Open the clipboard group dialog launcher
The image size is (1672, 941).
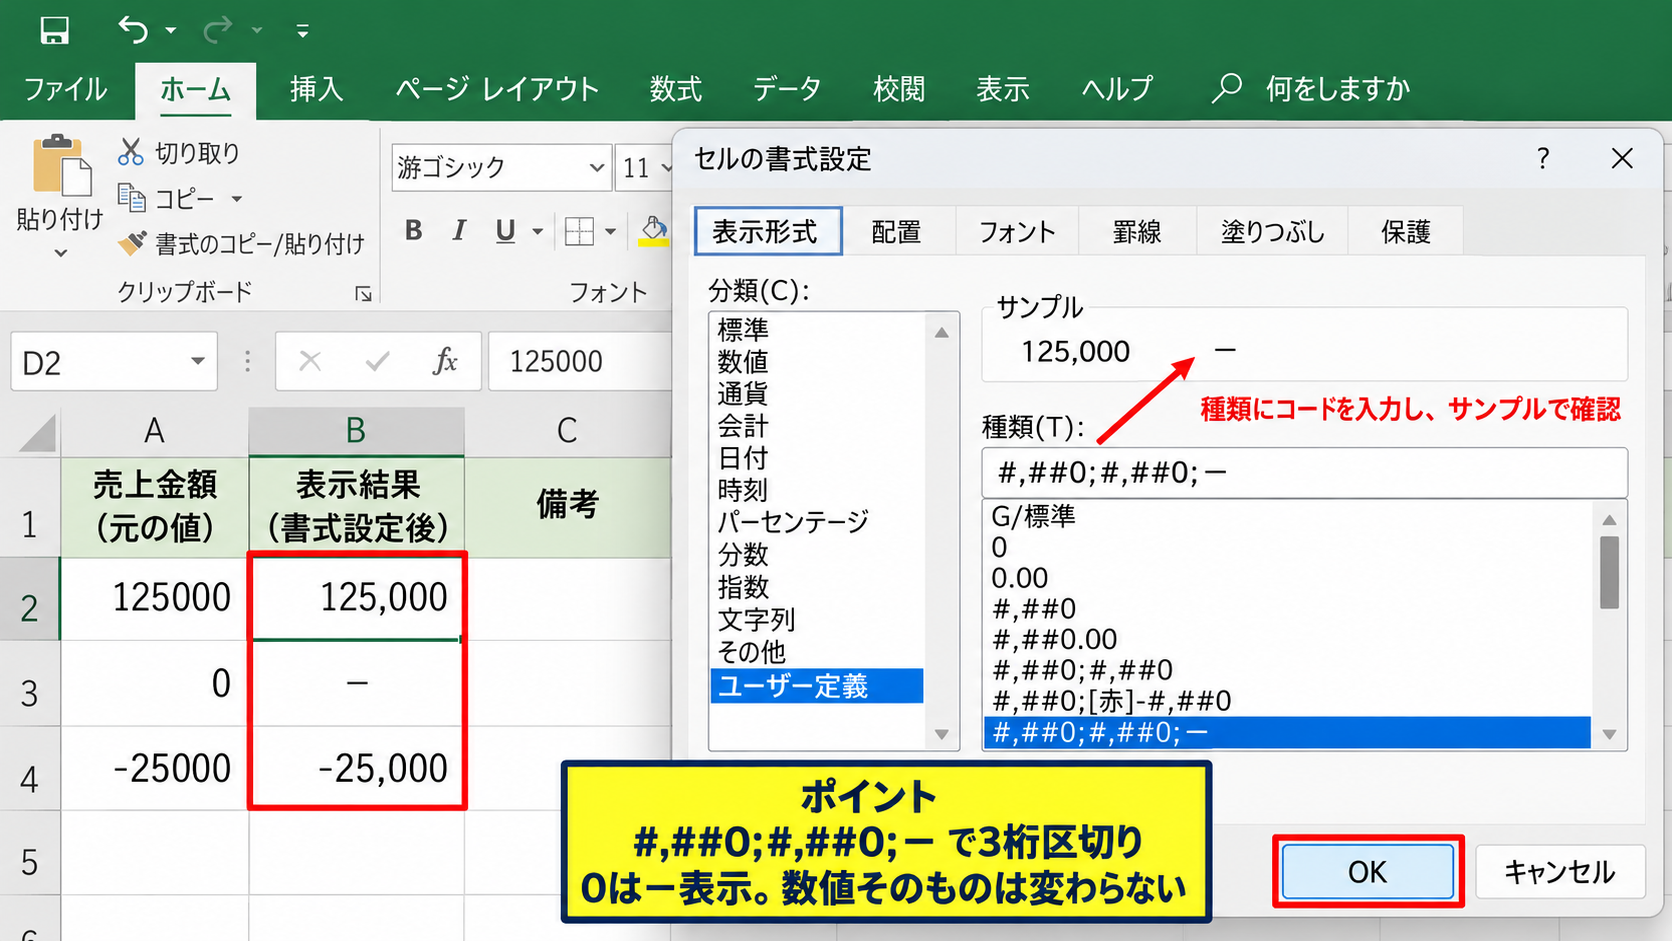click(363, 293)
